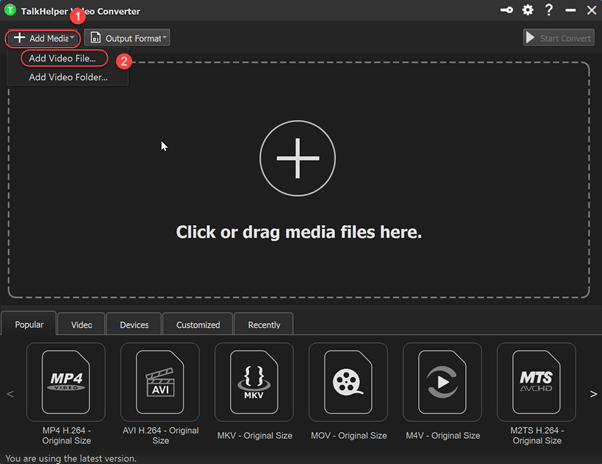This screenshot has width=602, height=464.
Task: Open settings with the gear icon
Action: pyautogui.click(x=528, y=10)
